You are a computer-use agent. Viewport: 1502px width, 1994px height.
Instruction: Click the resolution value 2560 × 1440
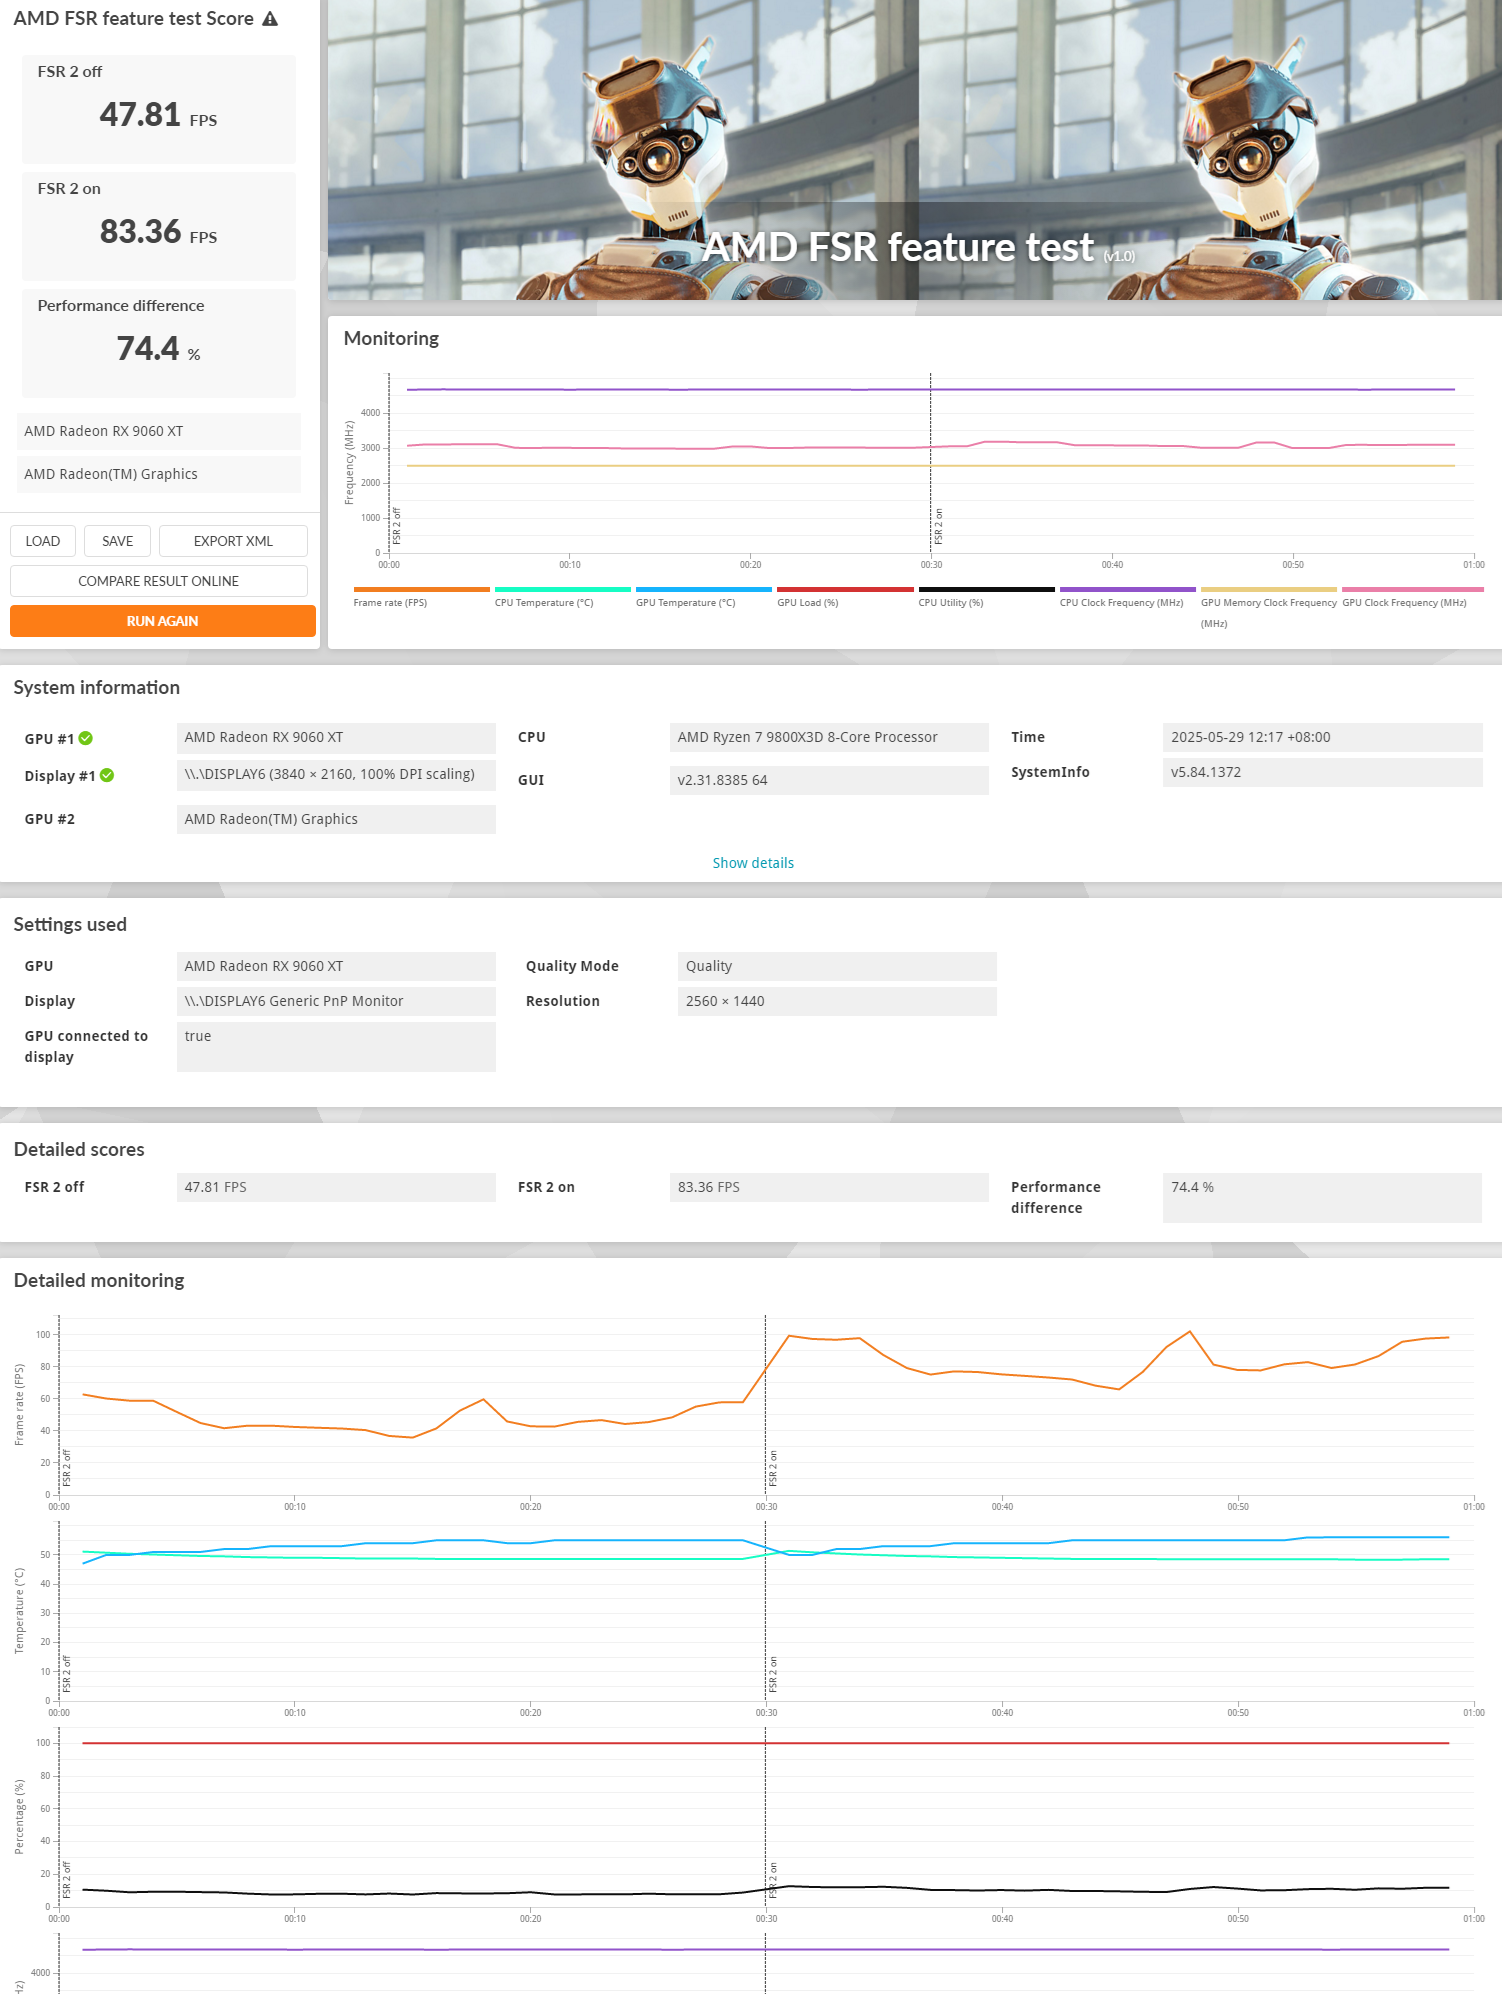point(837,1001)
